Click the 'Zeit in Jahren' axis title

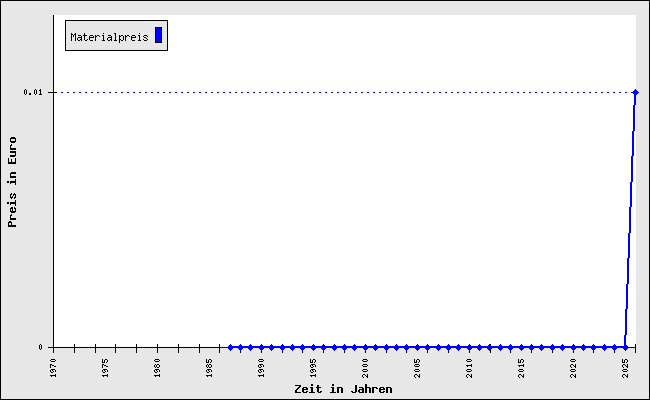(x=343, y=389)
